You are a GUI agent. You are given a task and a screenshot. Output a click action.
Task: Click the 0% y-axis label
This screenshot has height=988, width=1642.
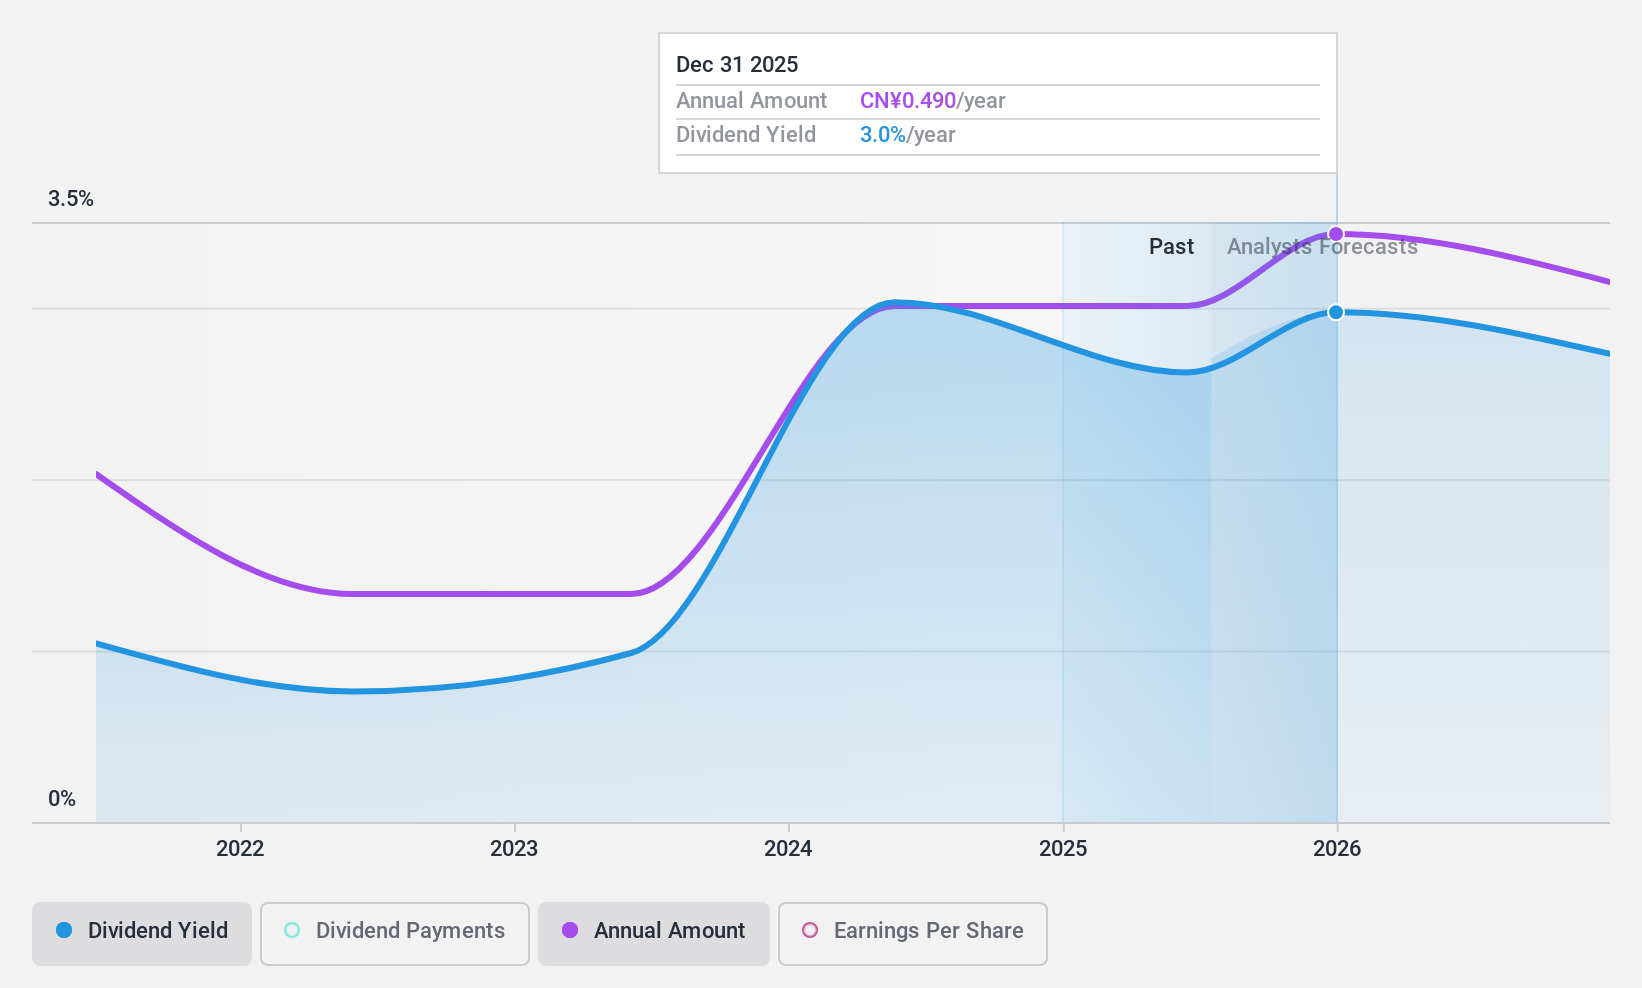[x=62, y=799]
